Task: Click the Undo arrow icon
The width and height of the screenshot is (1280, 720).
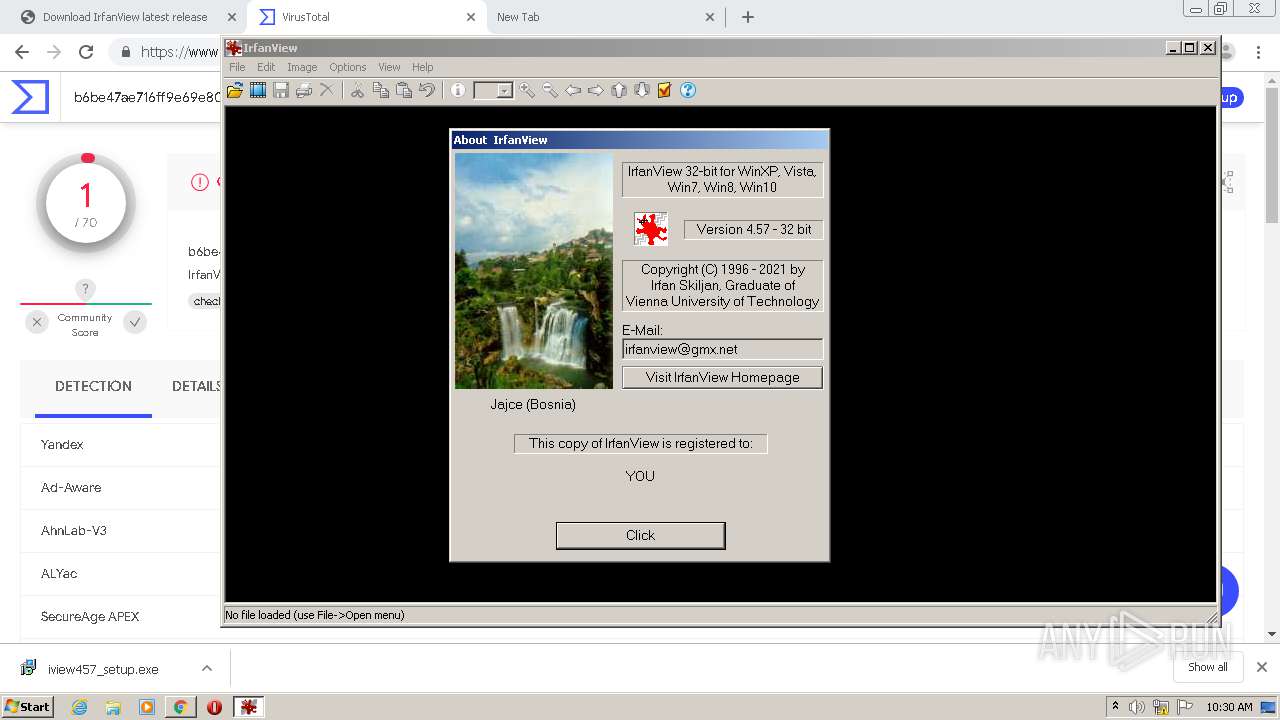Action: (x=427, y=90)
